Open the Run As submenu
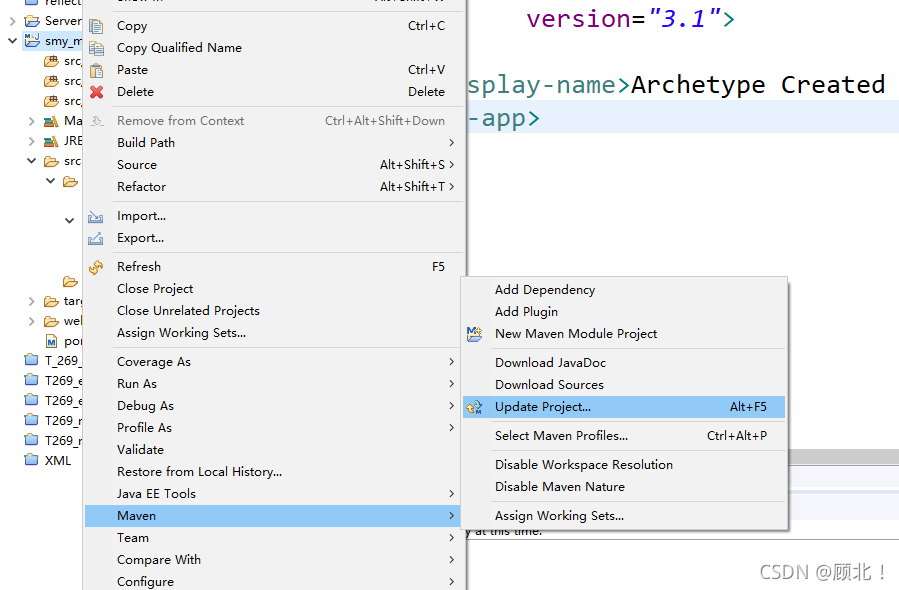The image size is (899, 590). pyautogui.click(x=273, y=384)
